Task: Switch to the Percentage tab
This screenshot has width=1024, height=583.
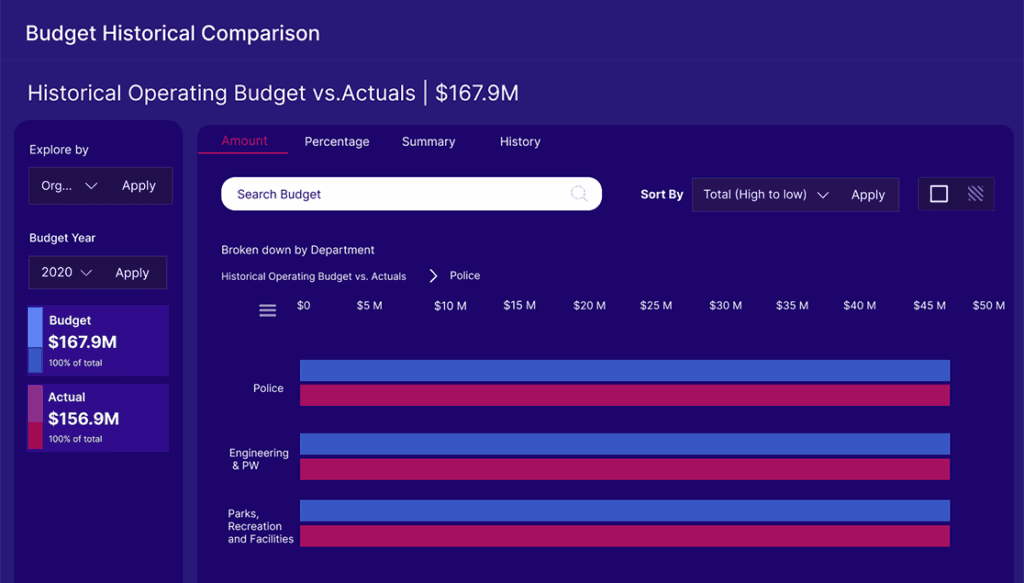Action: pos(337,142)
